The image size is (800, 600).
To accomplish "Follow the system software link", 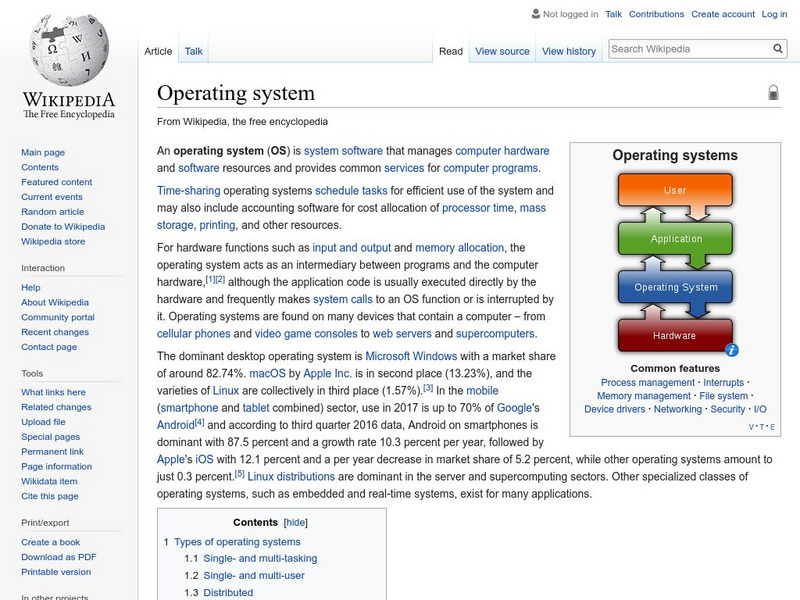I will click(x=343, y=151).
